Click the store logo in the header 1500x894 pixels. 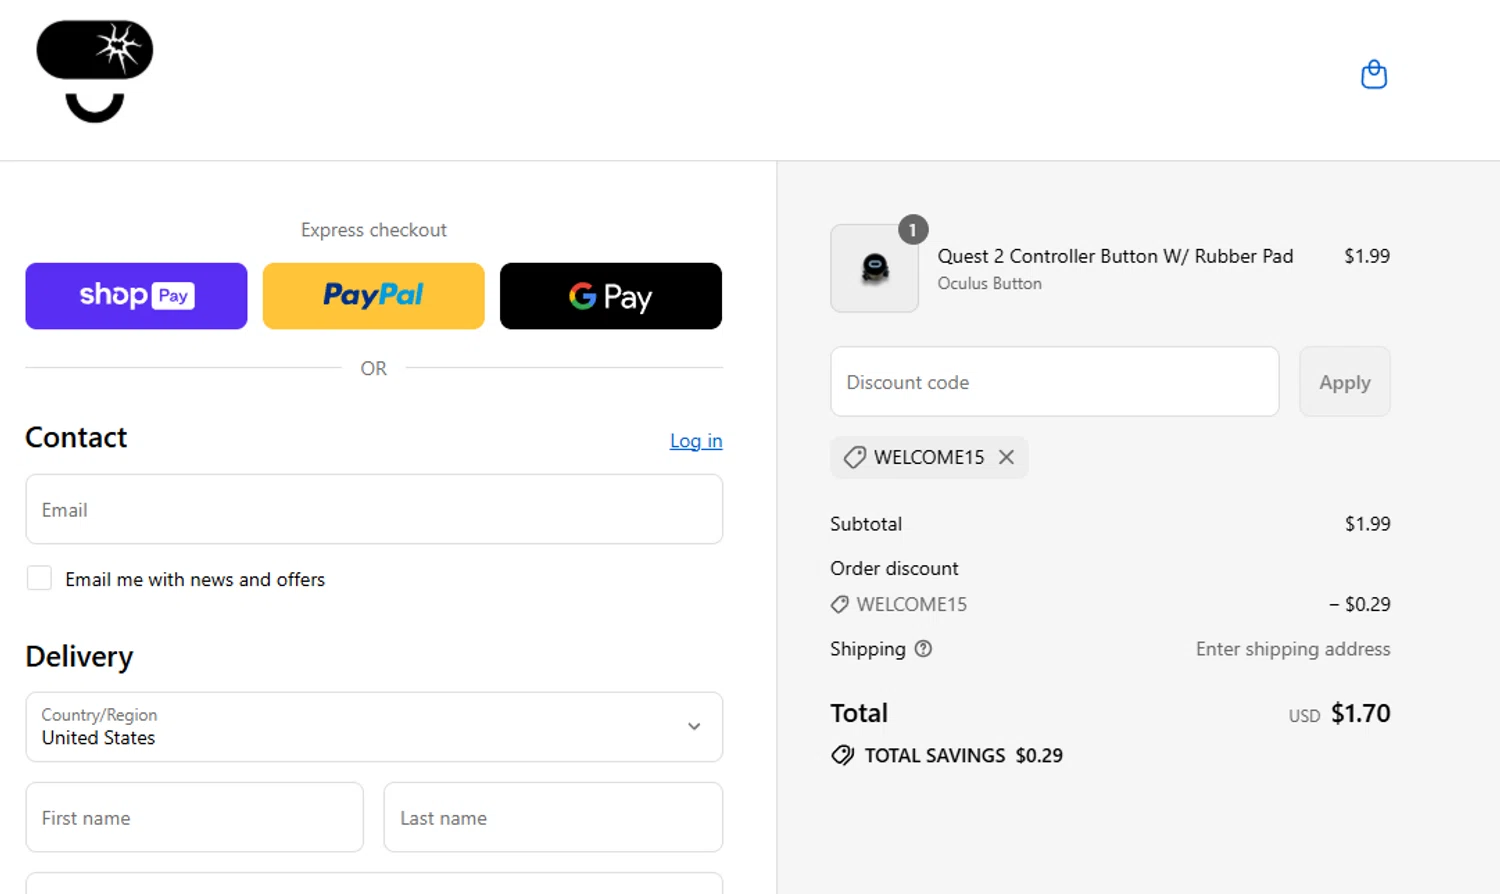(95, 71)
